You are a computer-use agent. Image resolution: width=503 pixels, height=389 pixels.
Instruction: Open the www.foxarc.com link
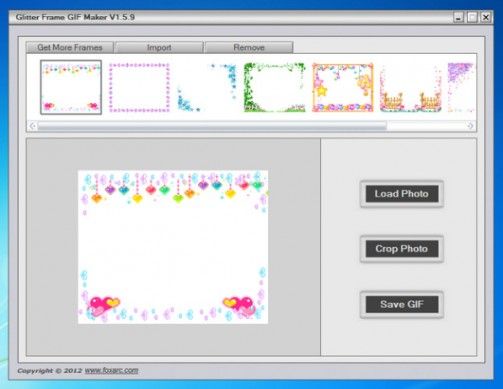pyautogui.click(x=111, y=370)
